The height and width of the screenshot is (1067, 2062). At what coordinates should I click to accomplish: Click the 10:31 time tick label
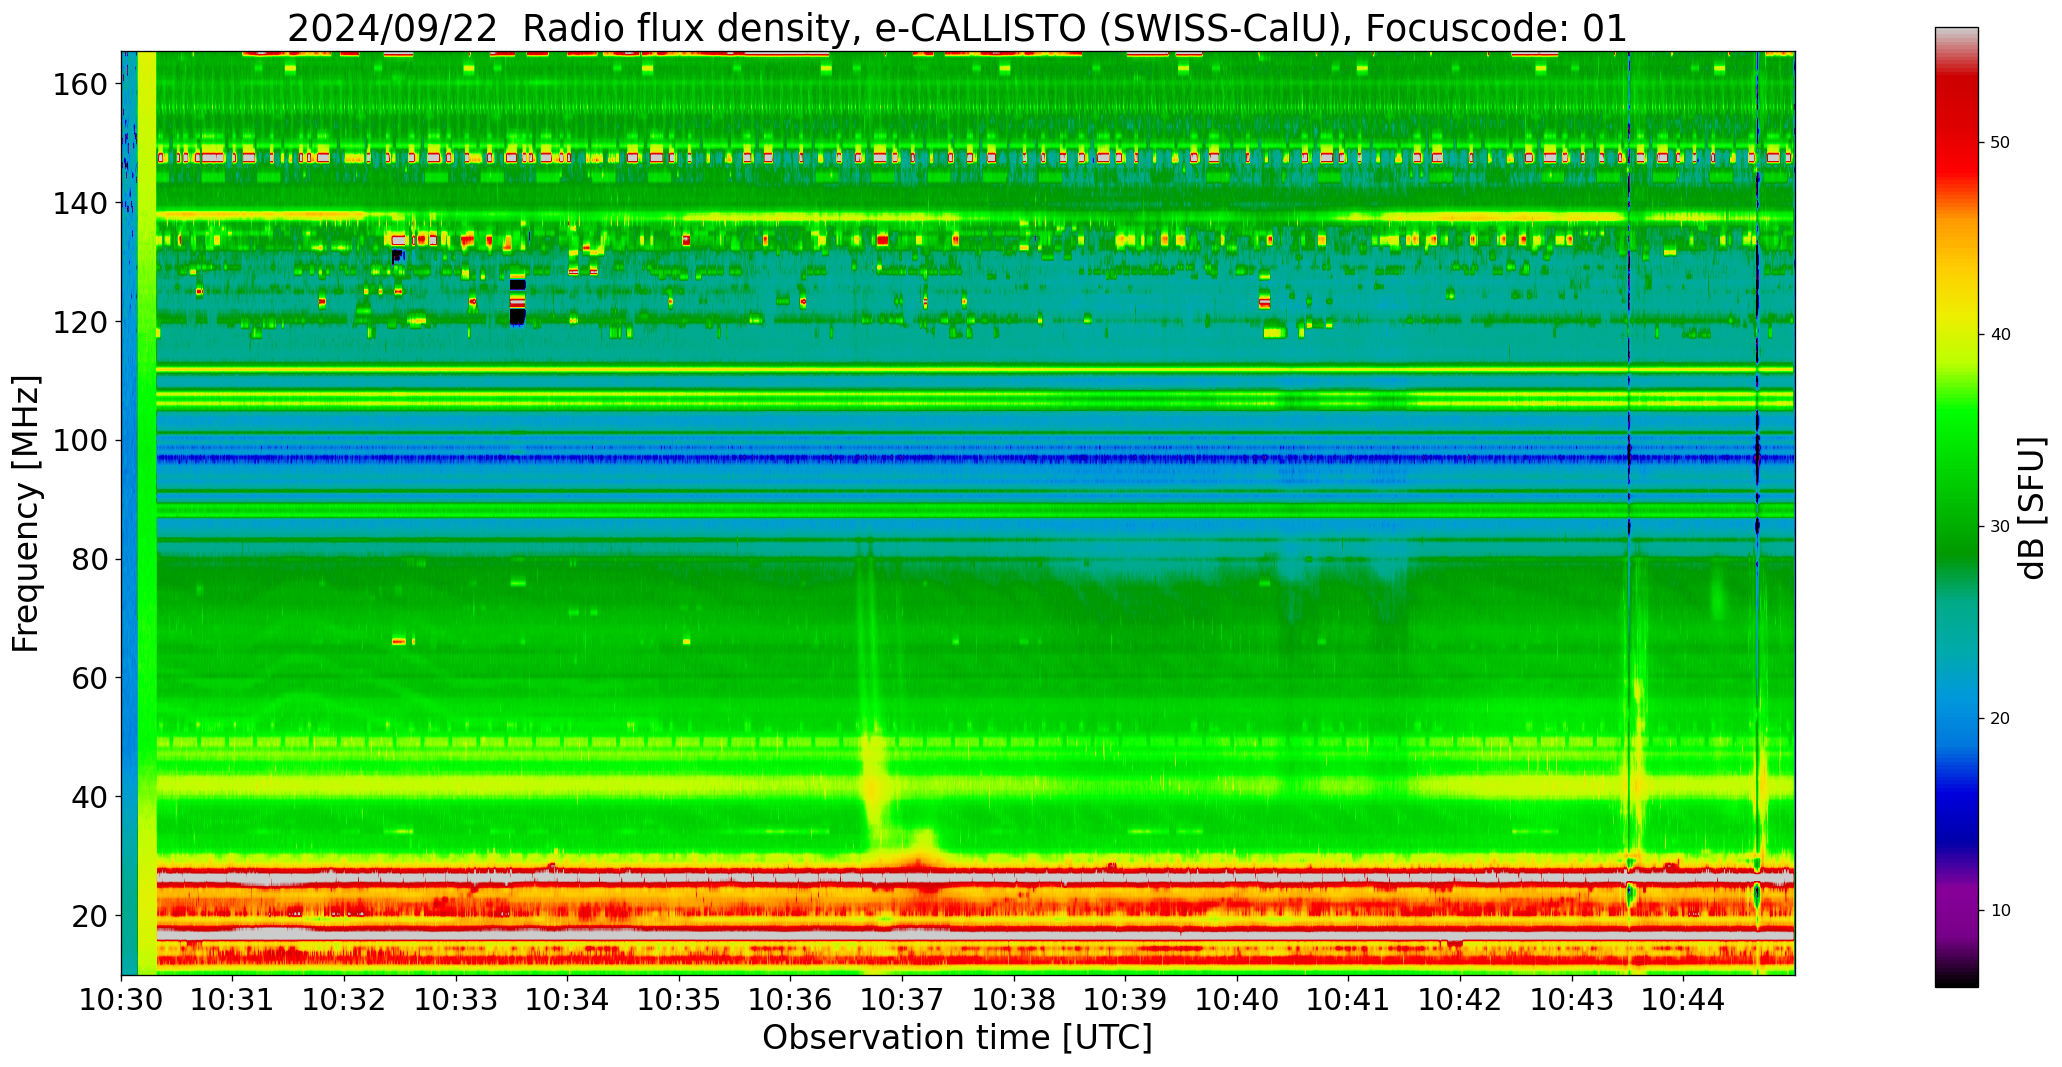click(233, 1000)
